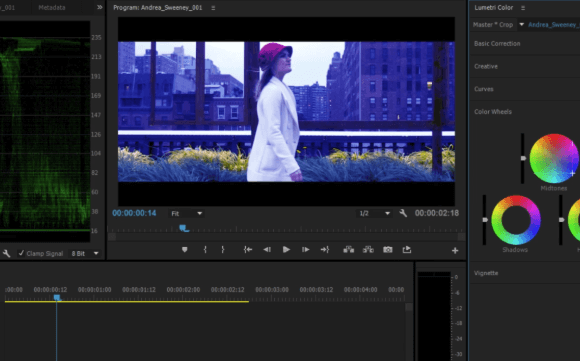Click the Mark Out bracket icon
Image resolution: width=580 pixels, height=361 pixels.
223,250
